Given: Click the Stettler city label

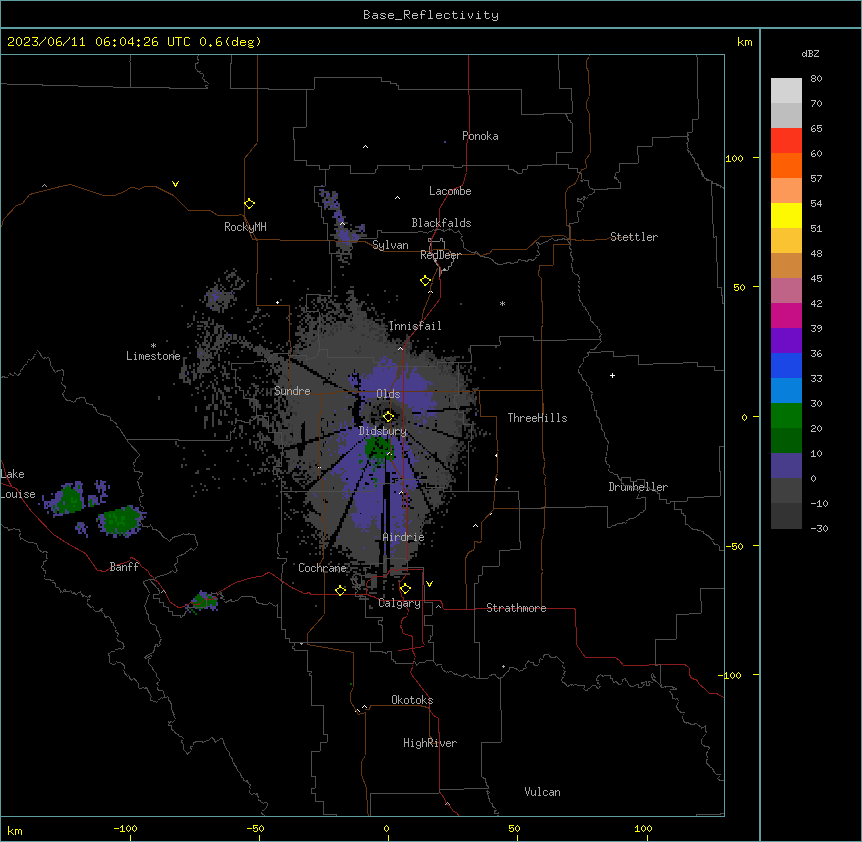Looking at the screenshot, I should tap(634, 237).
